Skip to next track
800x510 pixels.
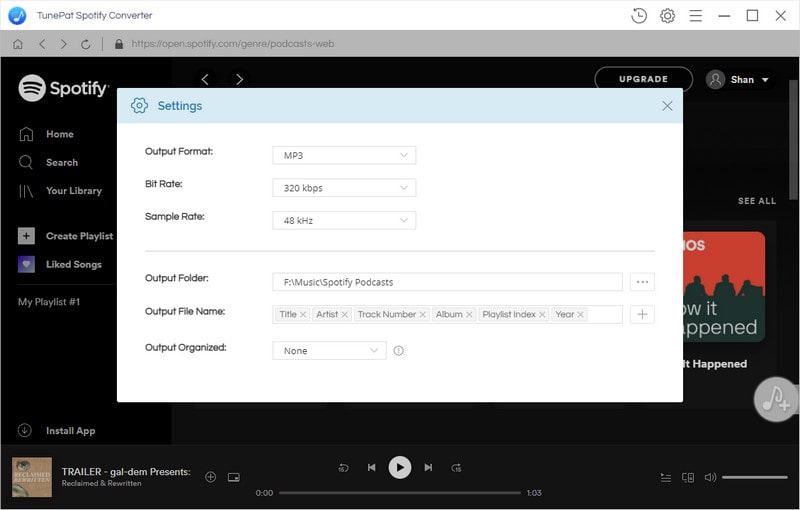(428, 468)
